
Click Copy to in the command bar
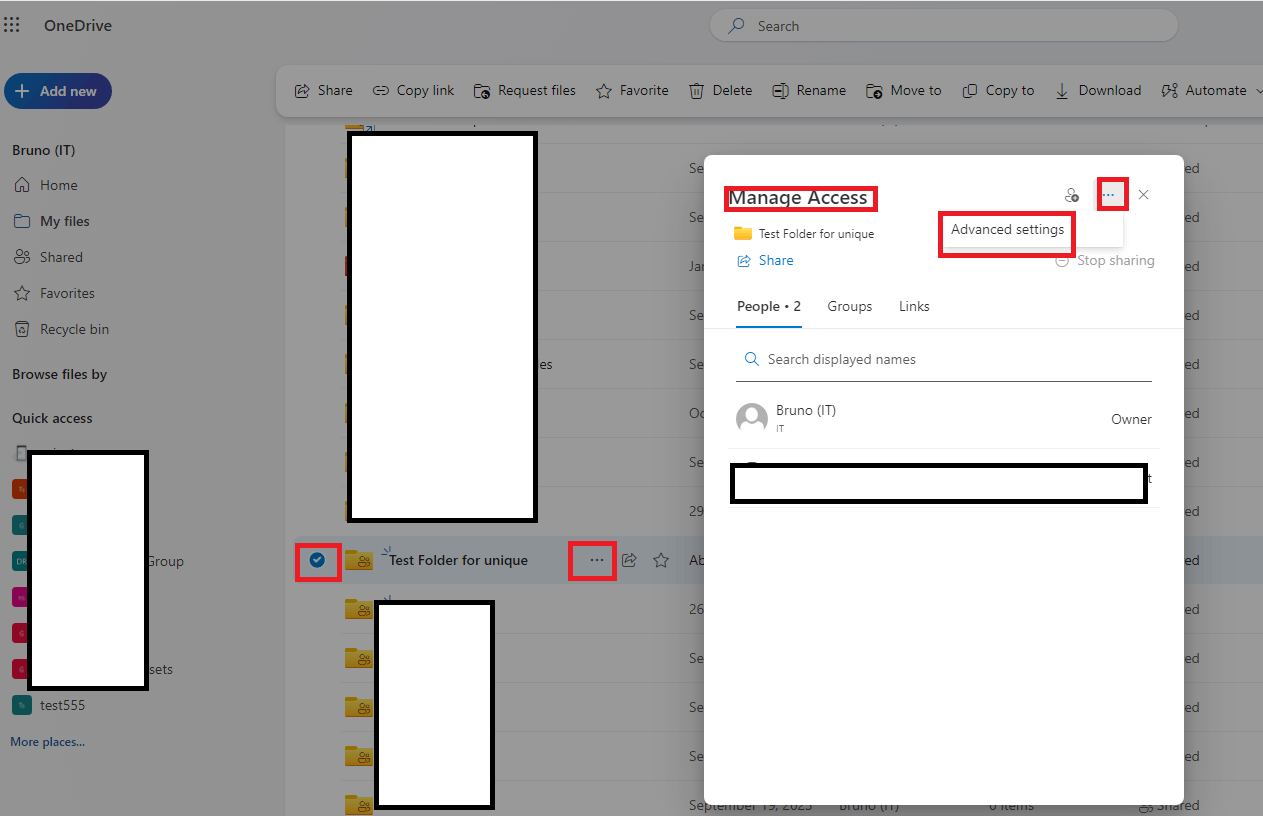998,90
